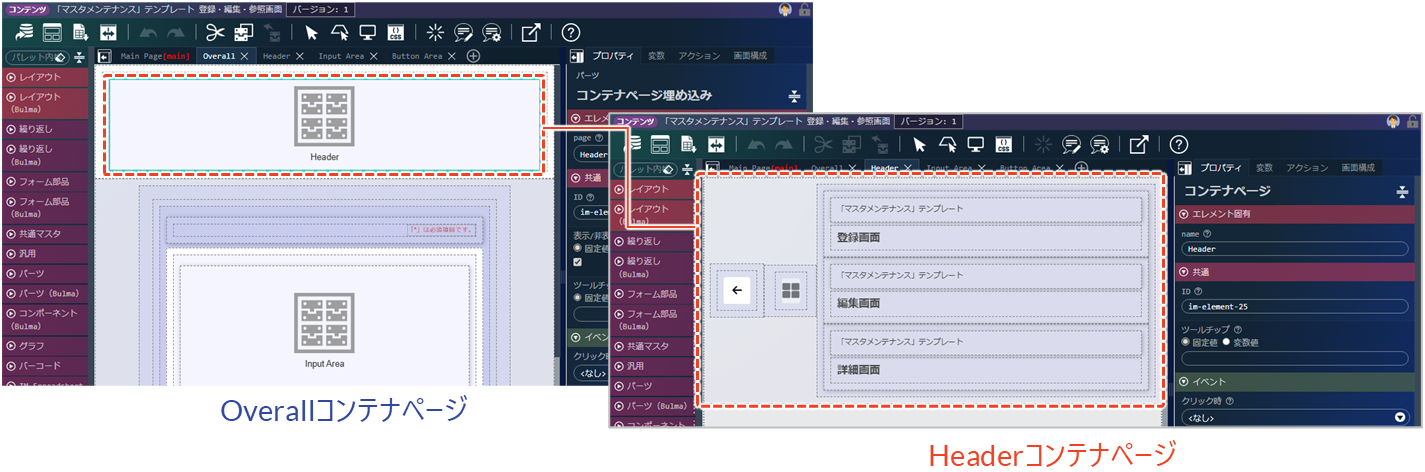
Task: Click the help question mark in right toolbar
Action: click(1179, 145)
